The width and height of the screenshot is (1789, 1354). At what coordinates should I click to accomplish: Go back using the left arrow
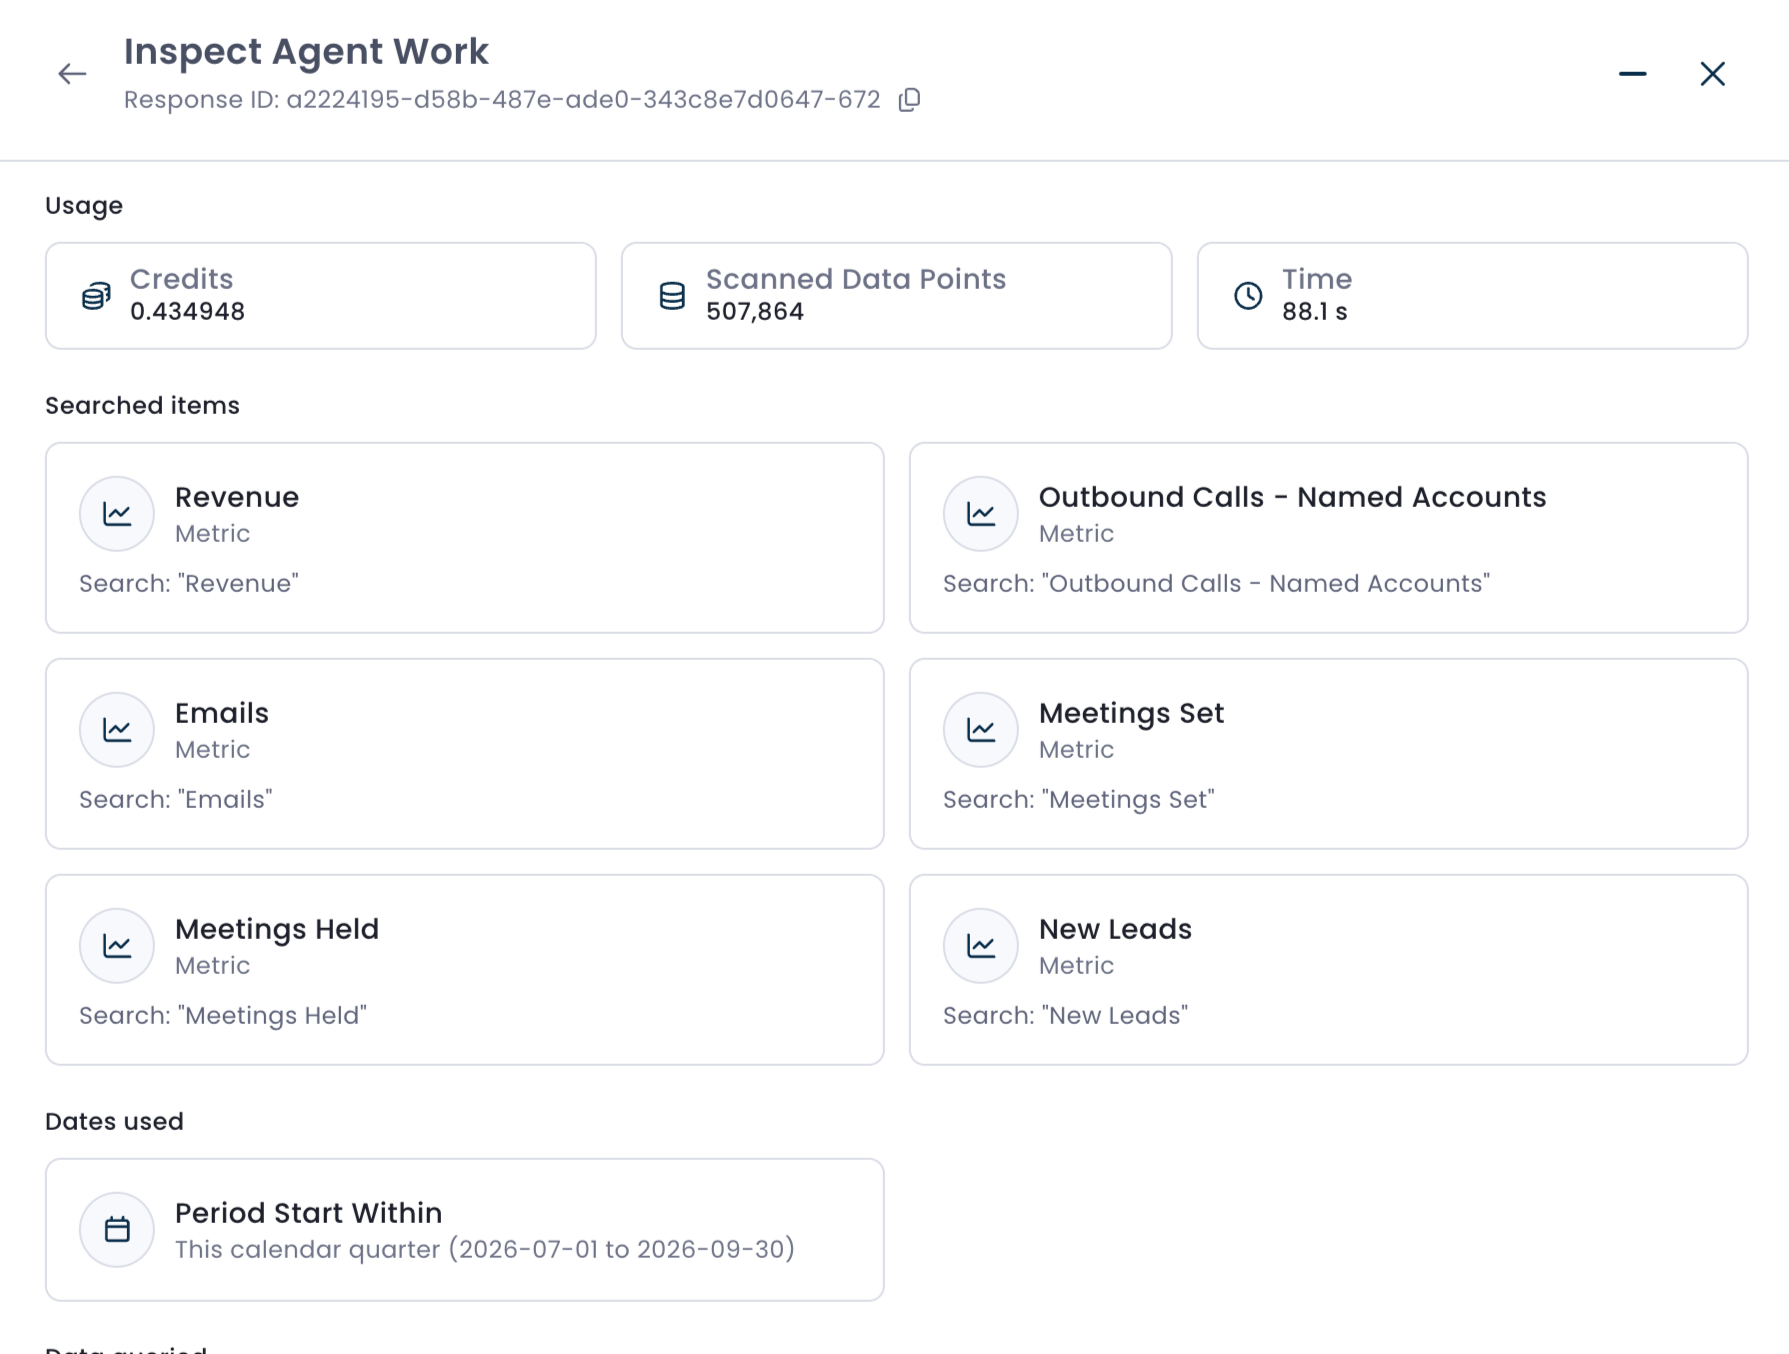[72, 74]
